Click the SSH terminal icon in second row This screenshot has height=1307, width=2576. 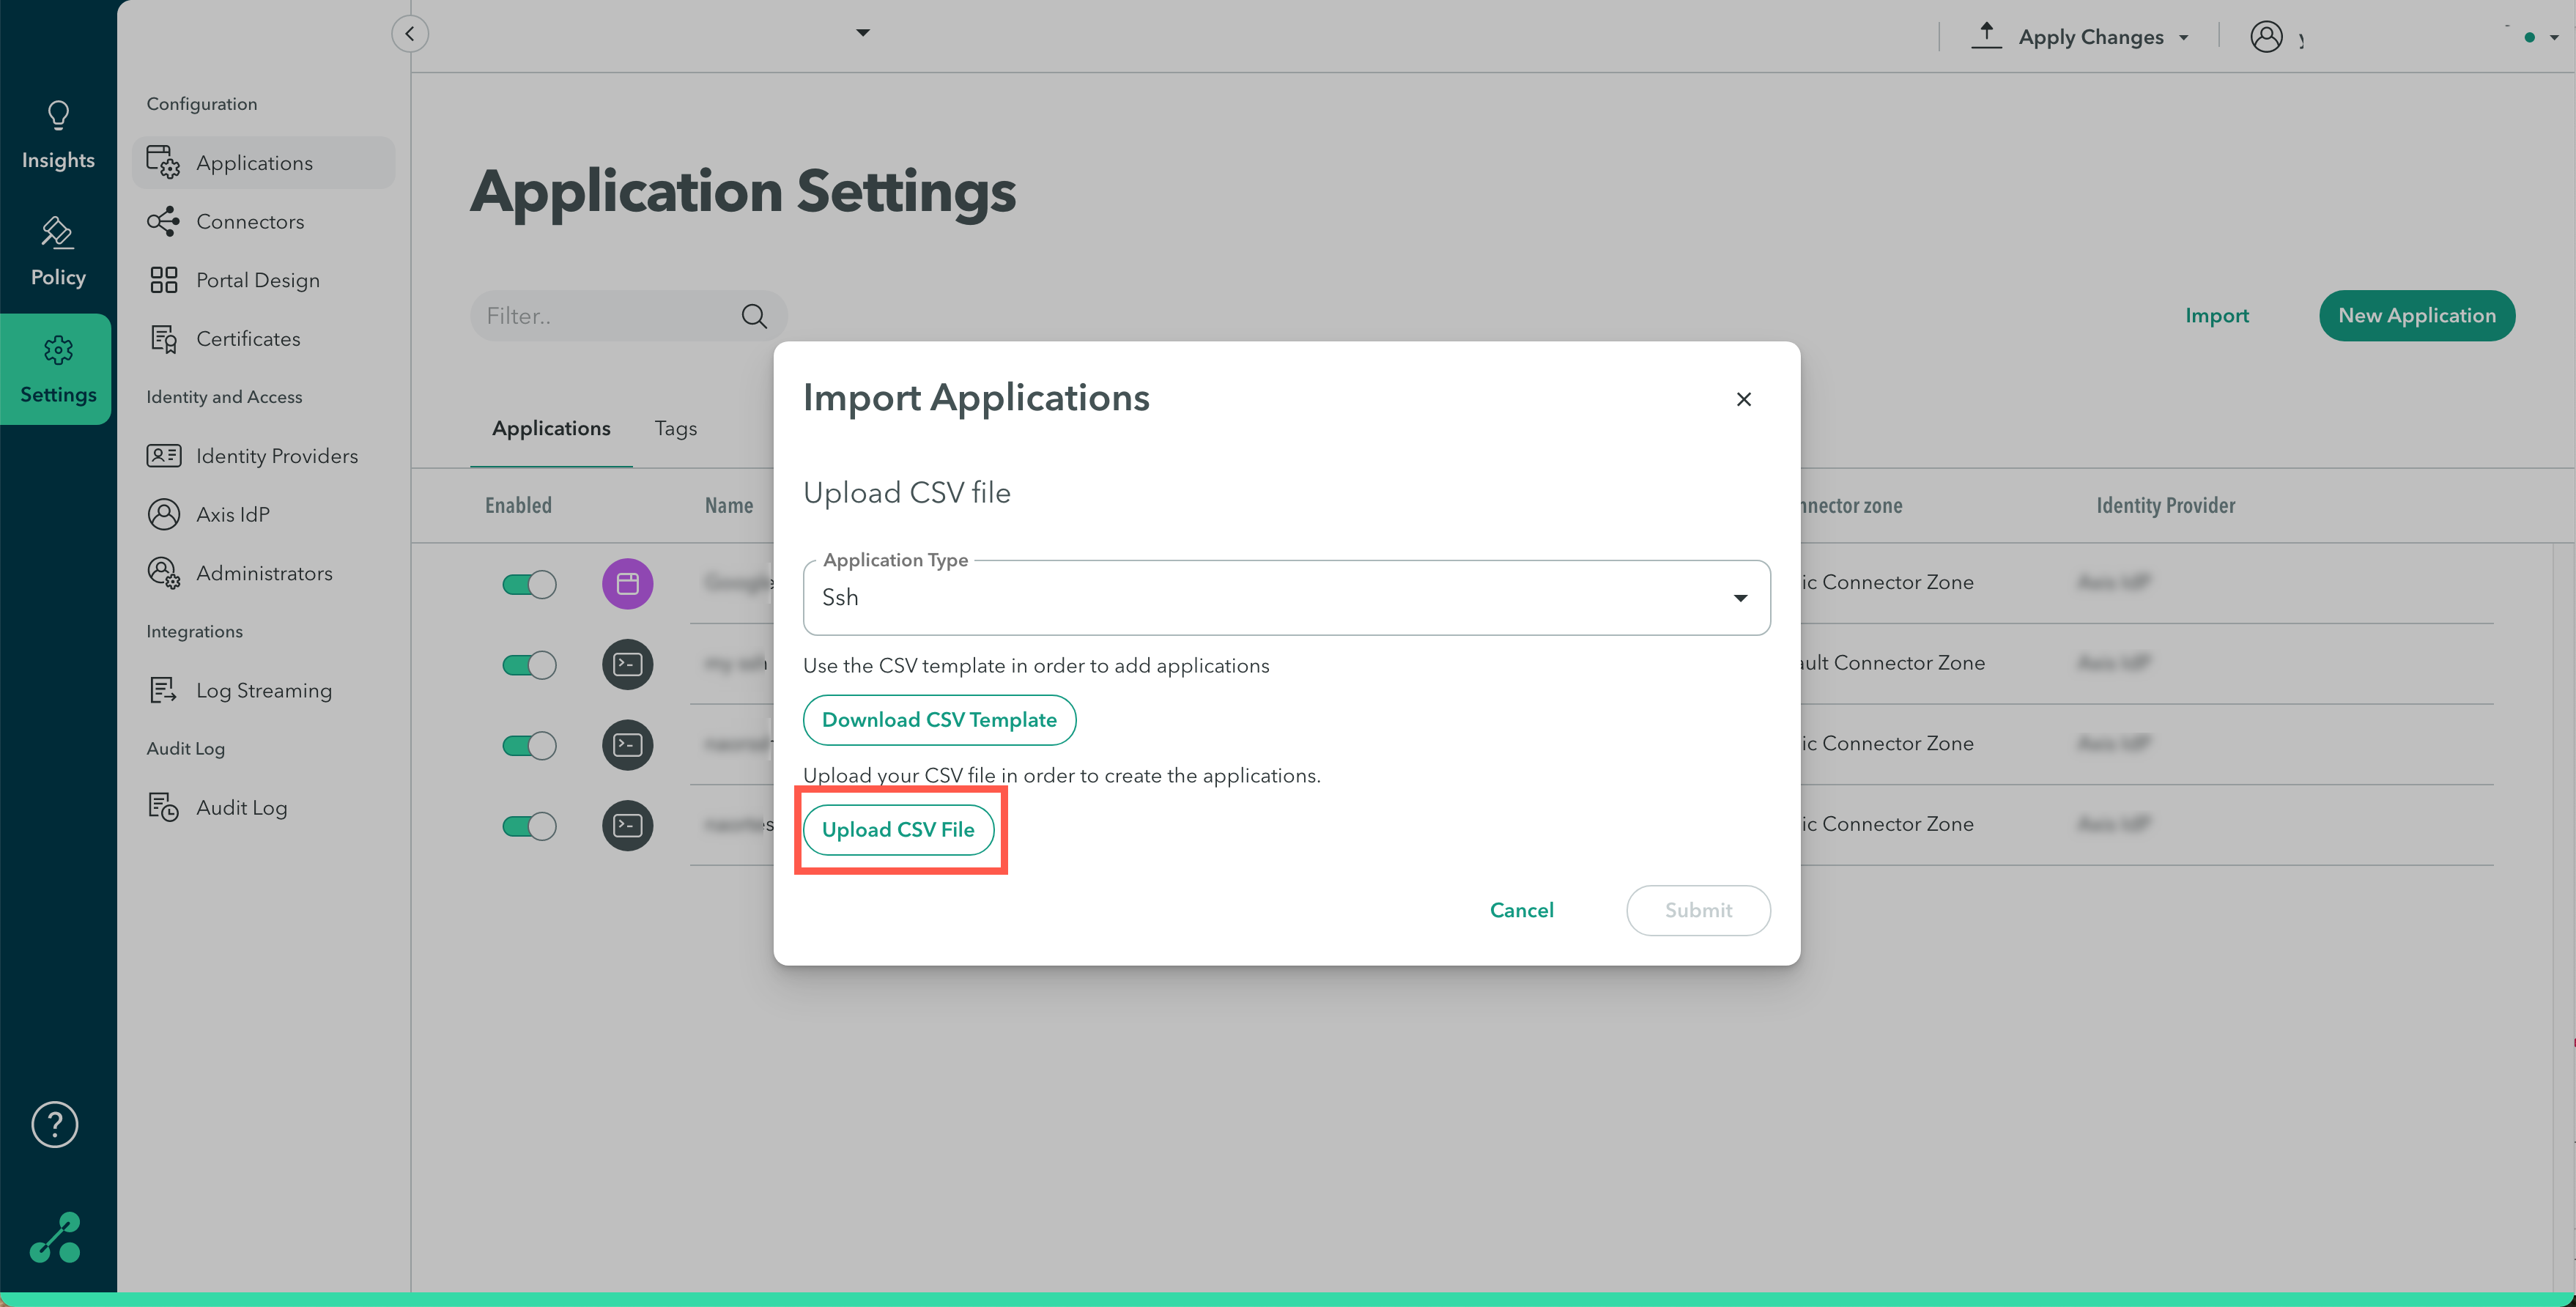pos(627,664)
